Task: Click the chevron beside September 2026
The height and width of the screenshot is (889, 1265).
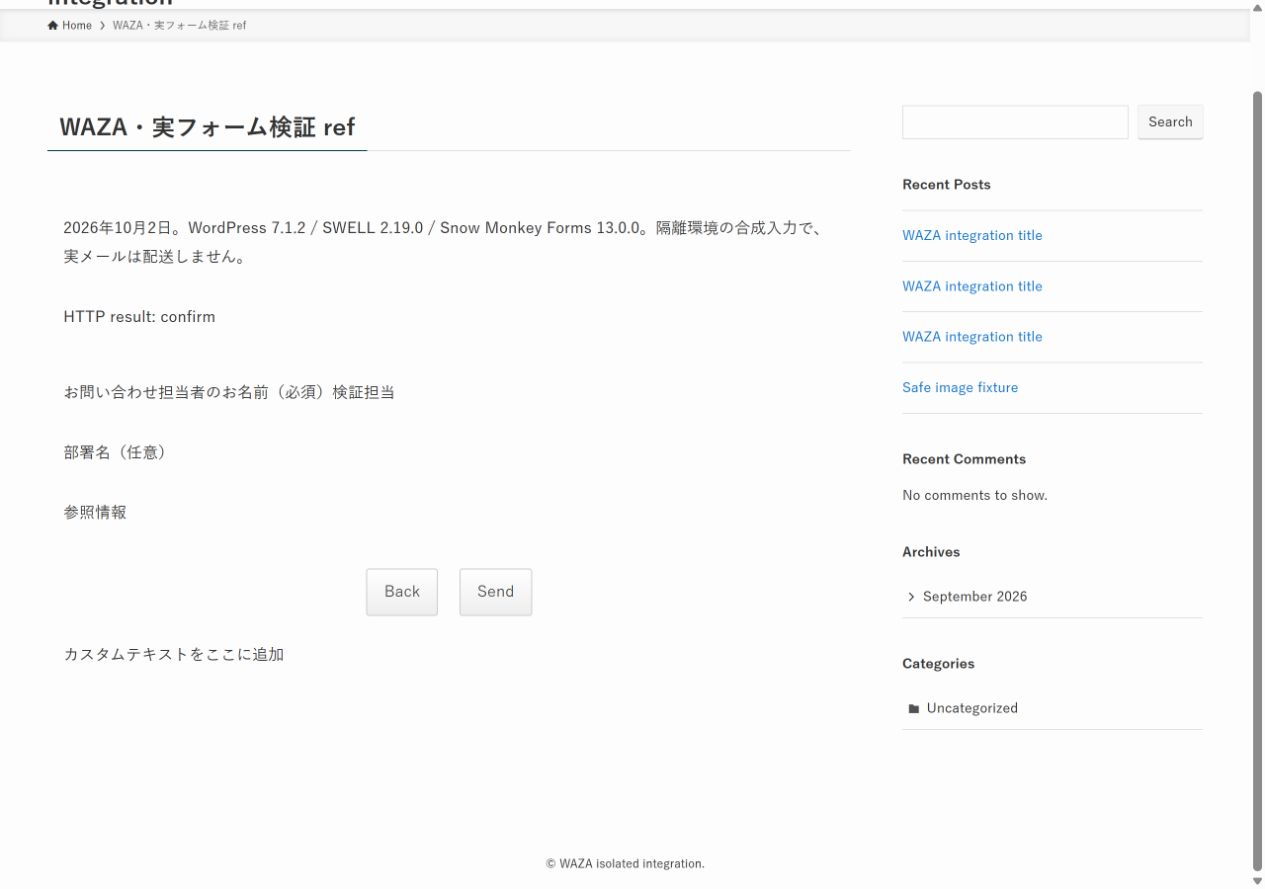Action: click(911, 597)
